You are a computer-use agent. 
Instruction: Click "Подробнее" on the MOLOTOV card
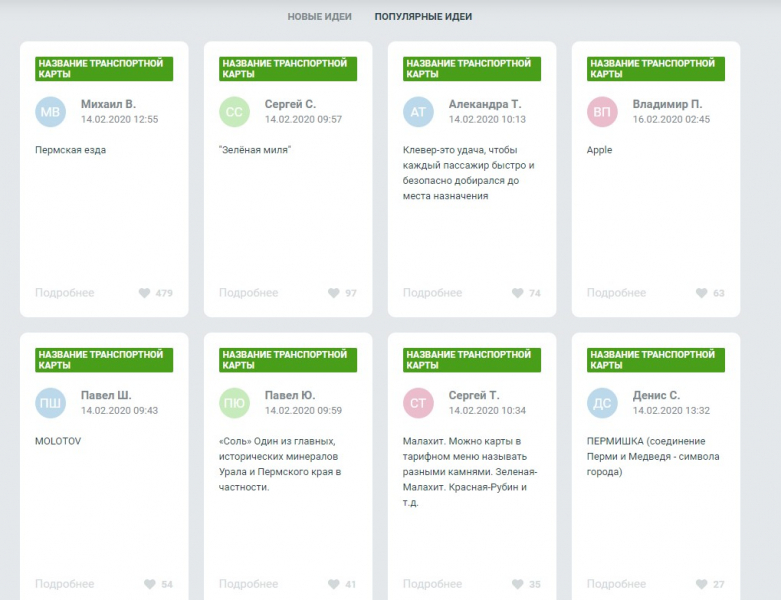[x=65, y=584]
